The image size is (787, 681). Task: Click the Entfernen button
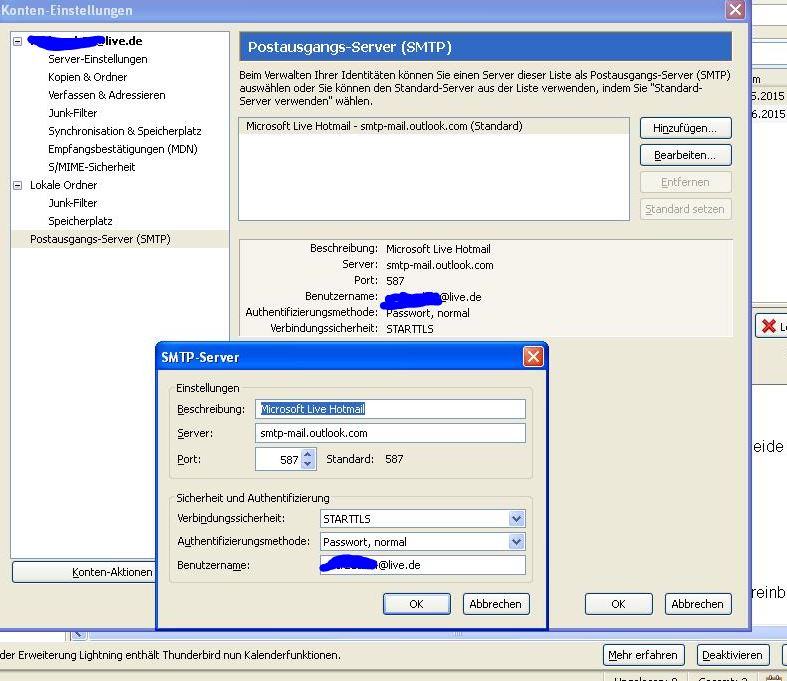(x=685, y=182)
